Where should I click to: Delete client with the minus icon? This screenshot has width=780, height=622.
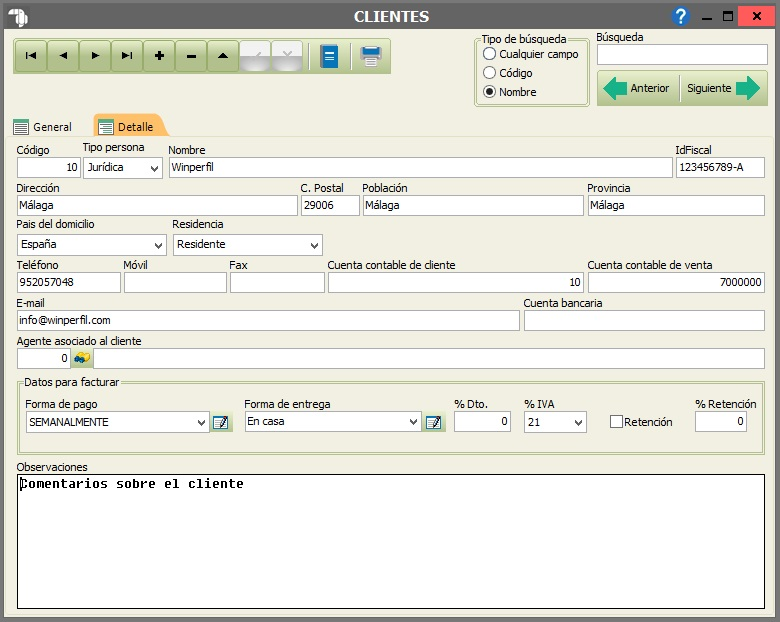tap(191, 56)
